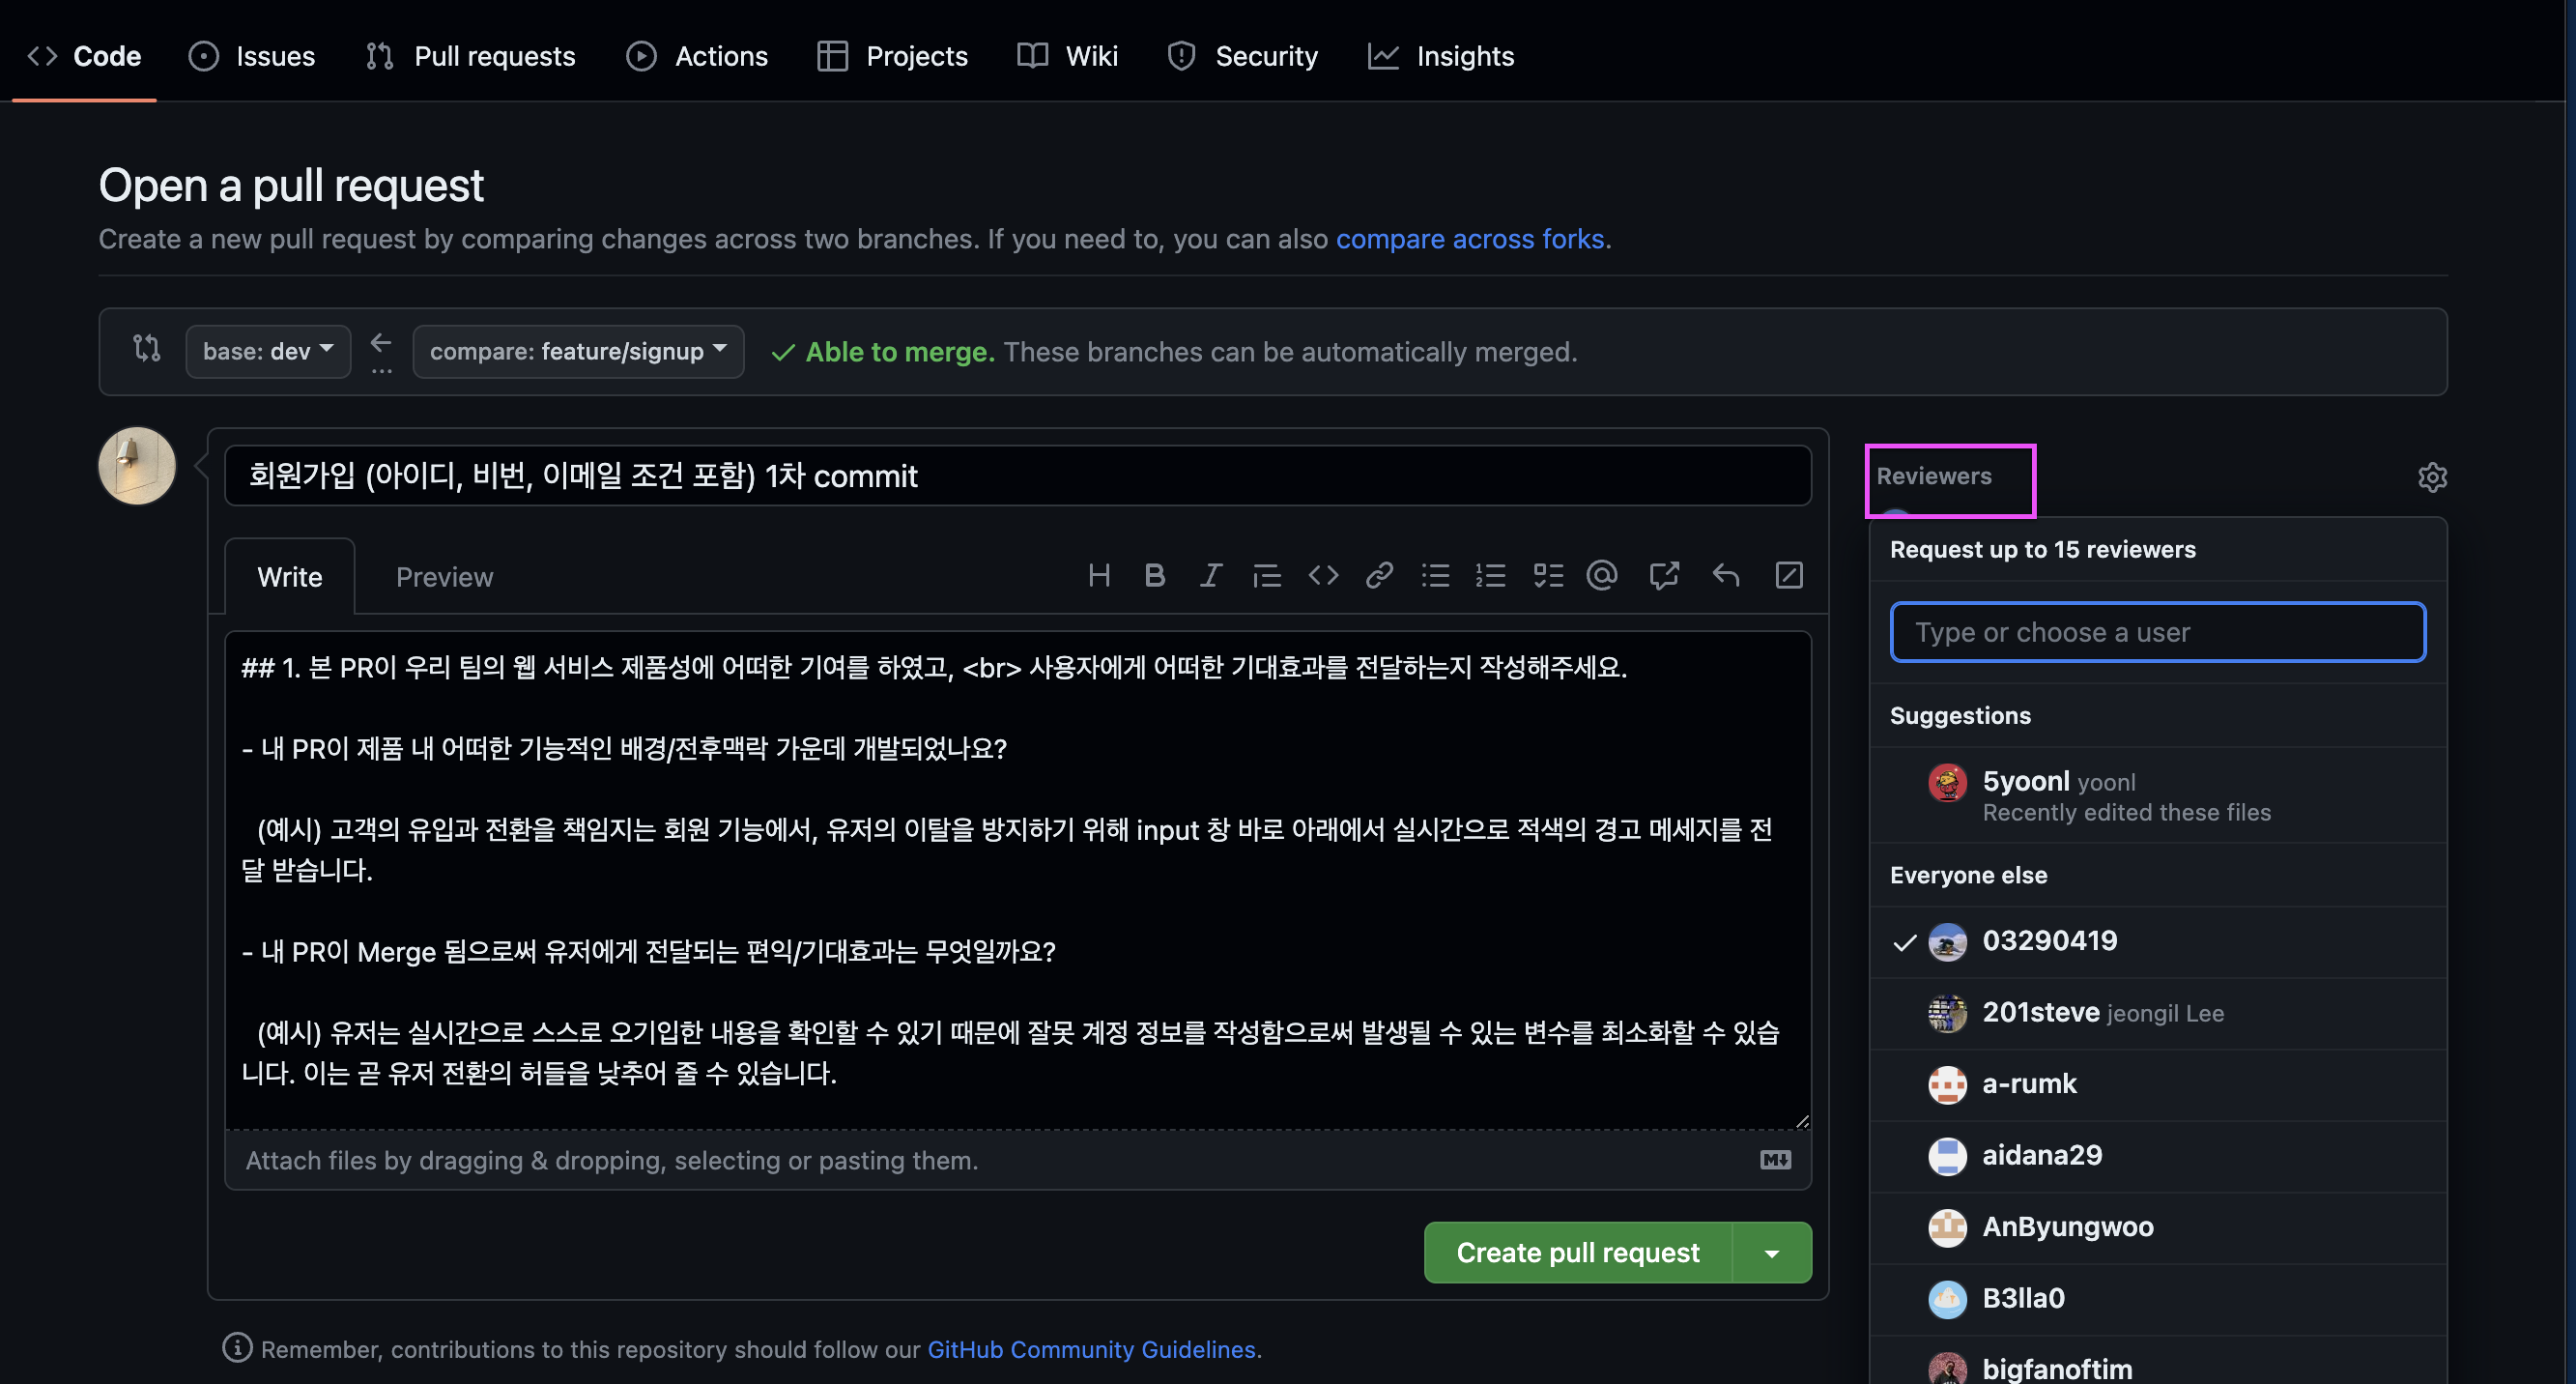Viewport: 2576px width, 1384px height.
Task: Click the Heading formatting icon
Action: (x=1099, y=576)
